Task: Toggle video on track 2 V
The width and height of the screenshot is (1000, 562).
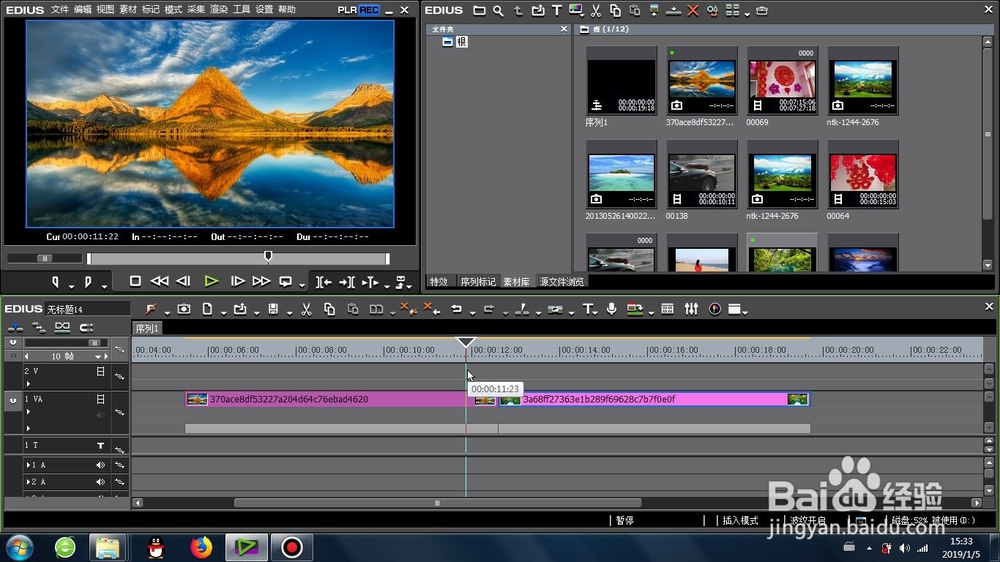Action: click(100, 371)
